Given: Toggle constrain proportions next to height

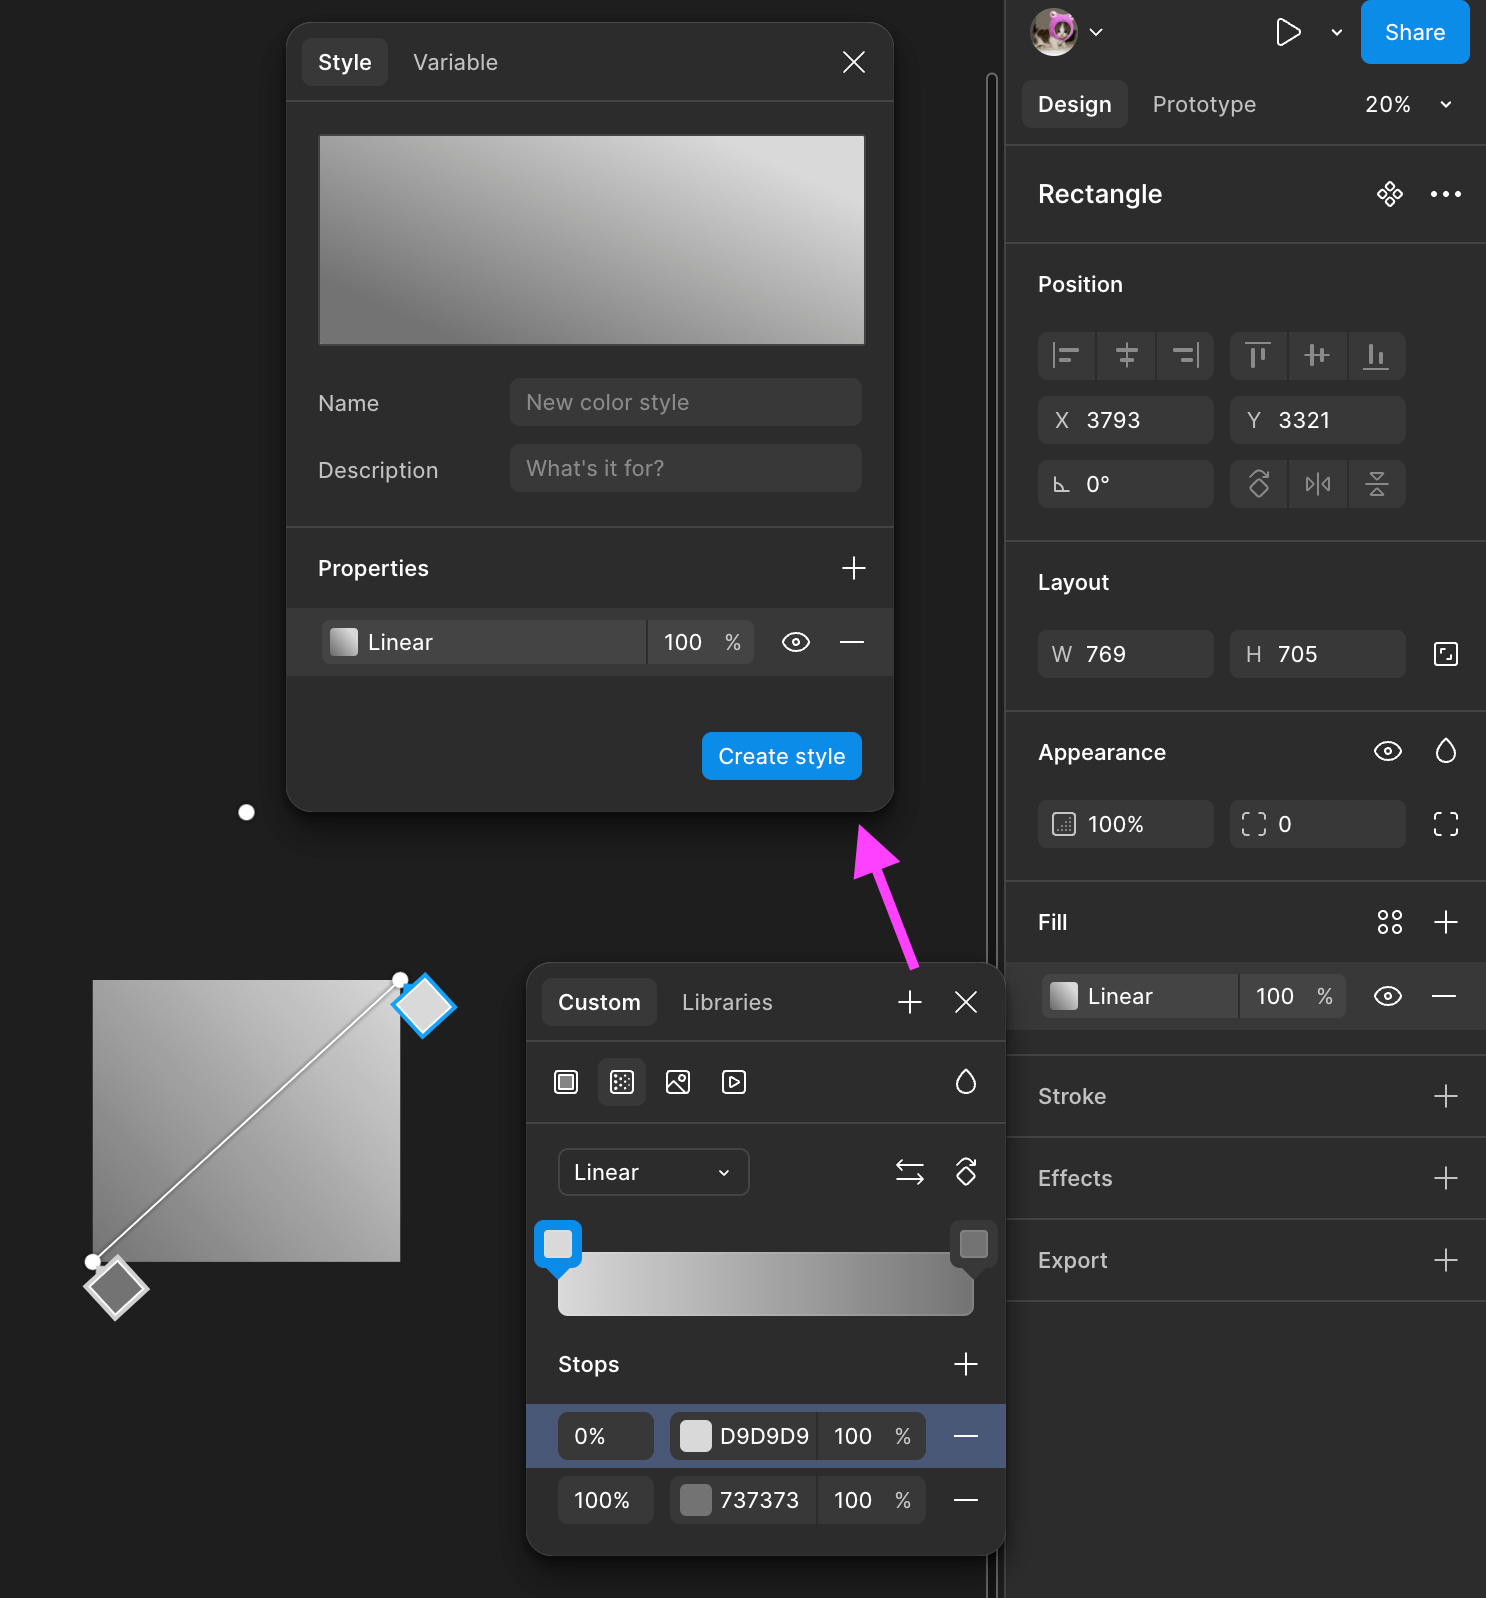Looking at the screenshot, I should coord(1446,654).
